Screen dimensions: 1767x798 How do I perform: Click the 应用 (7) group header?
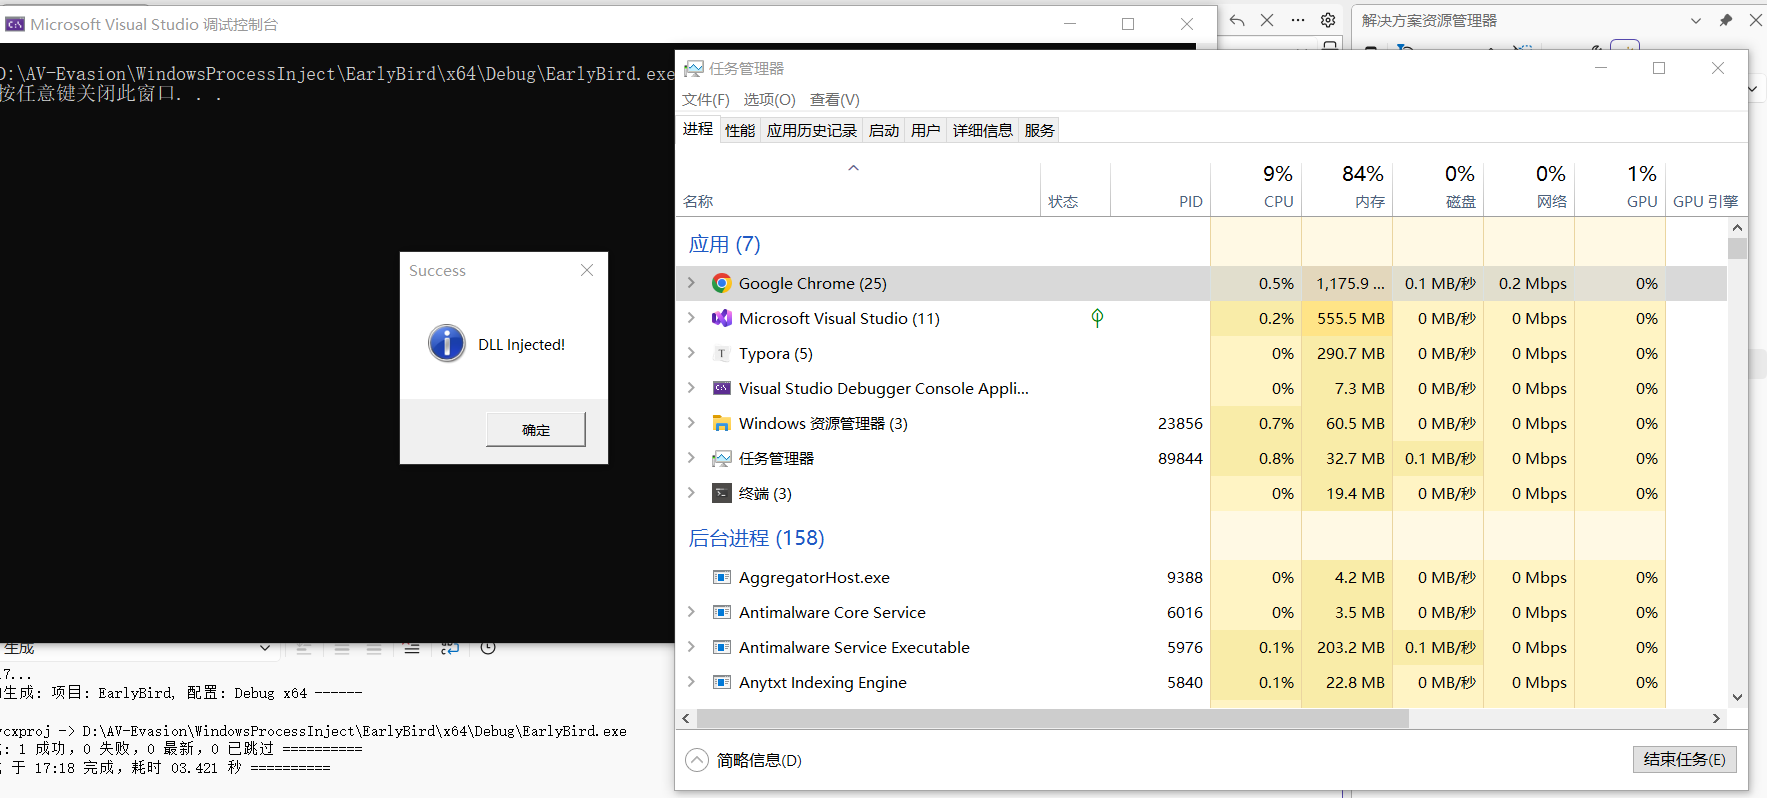point(725,245)
